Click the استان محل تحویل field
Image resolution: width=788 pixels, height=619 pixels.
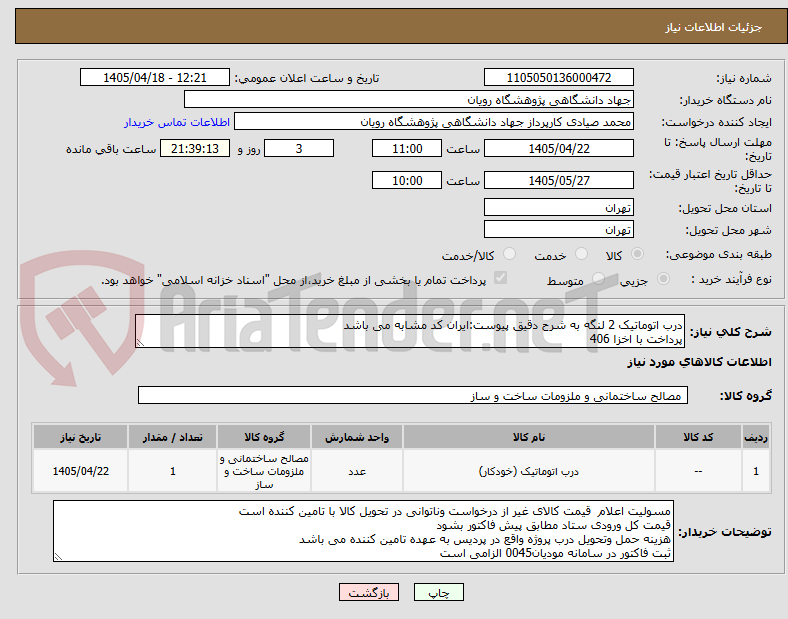pyautogui.click(x=558, y=208)
